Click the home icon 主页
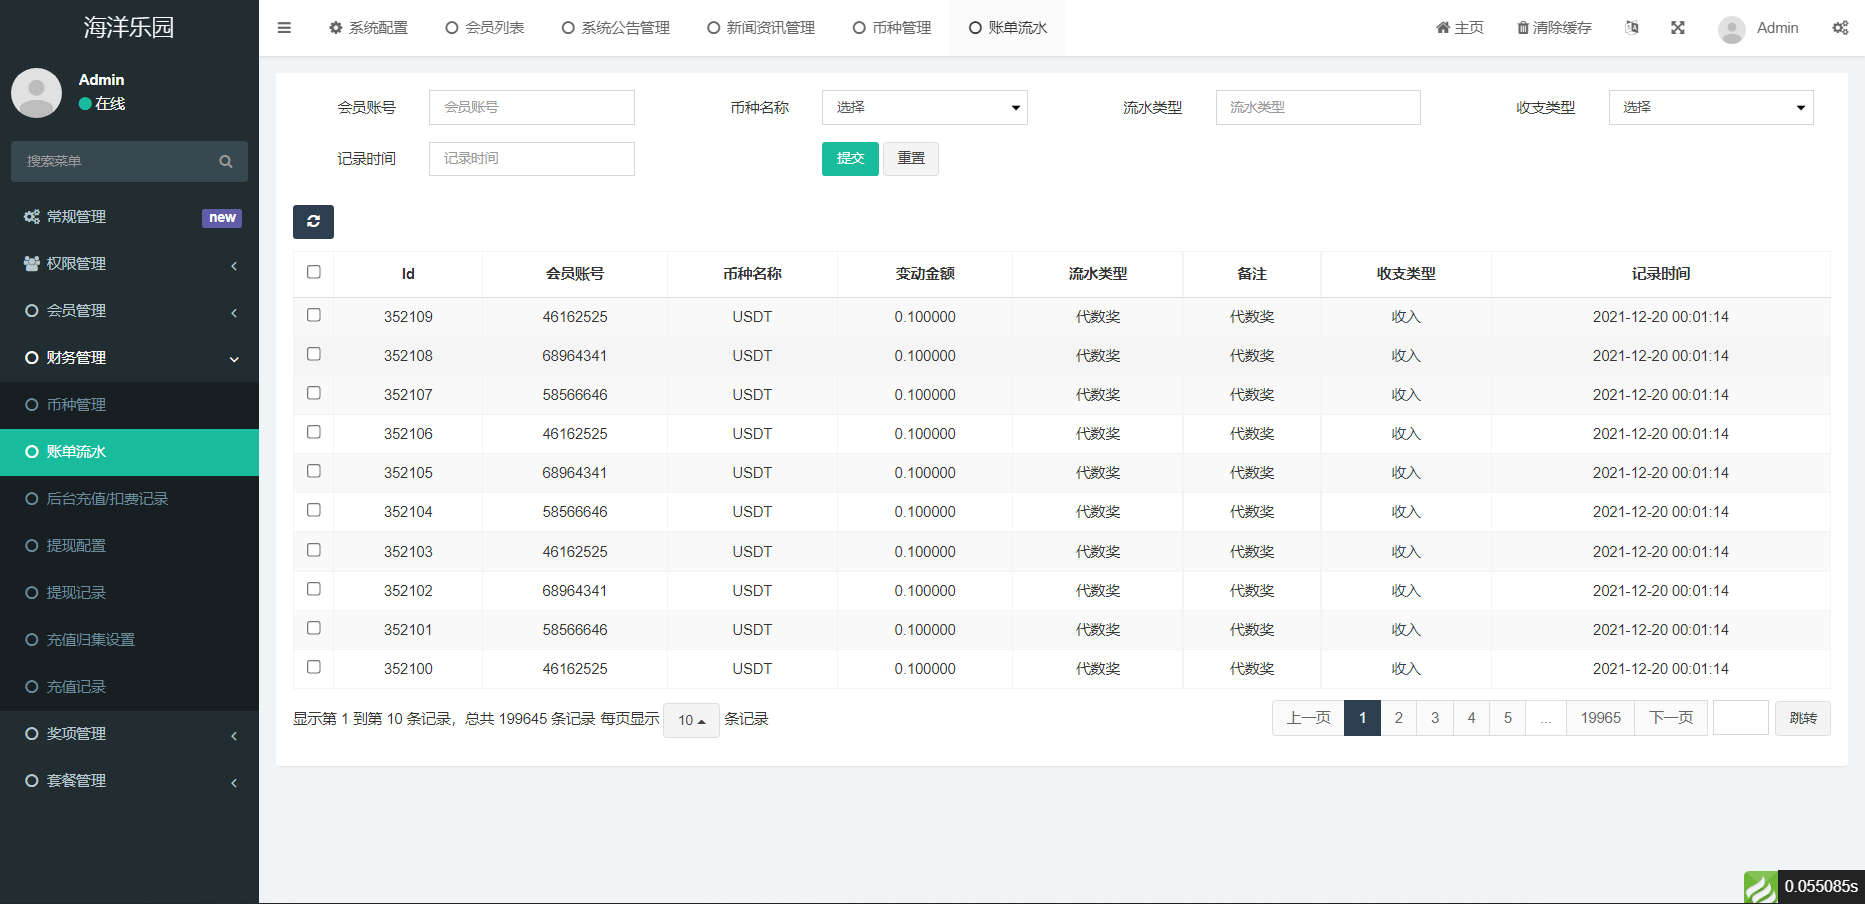 click(1443, 28)
